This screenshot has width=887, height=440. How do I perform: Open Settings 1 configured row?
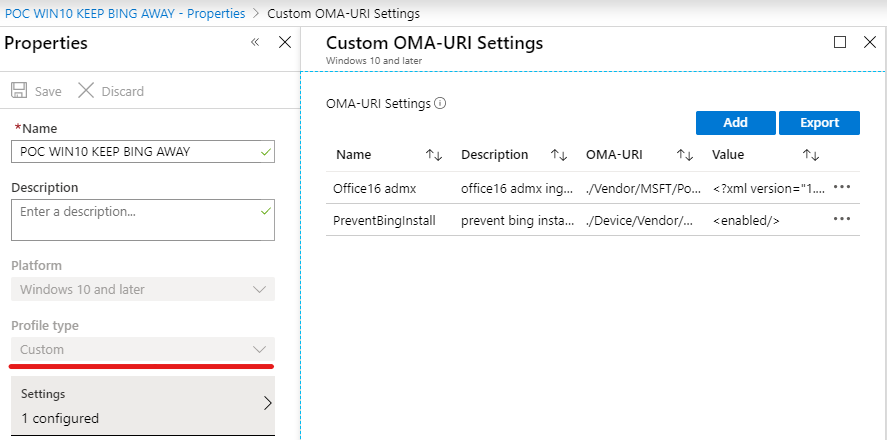[x=143, y=406]
